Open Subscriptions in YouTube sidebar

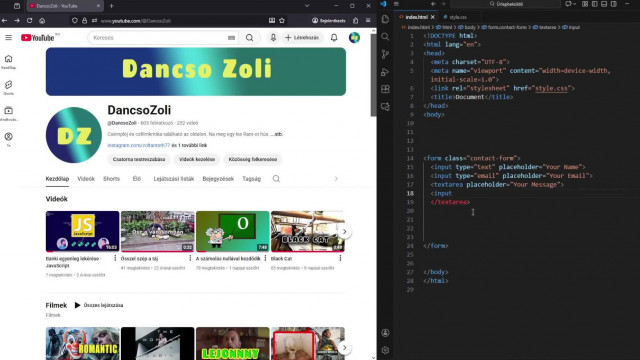click(9, 114)
